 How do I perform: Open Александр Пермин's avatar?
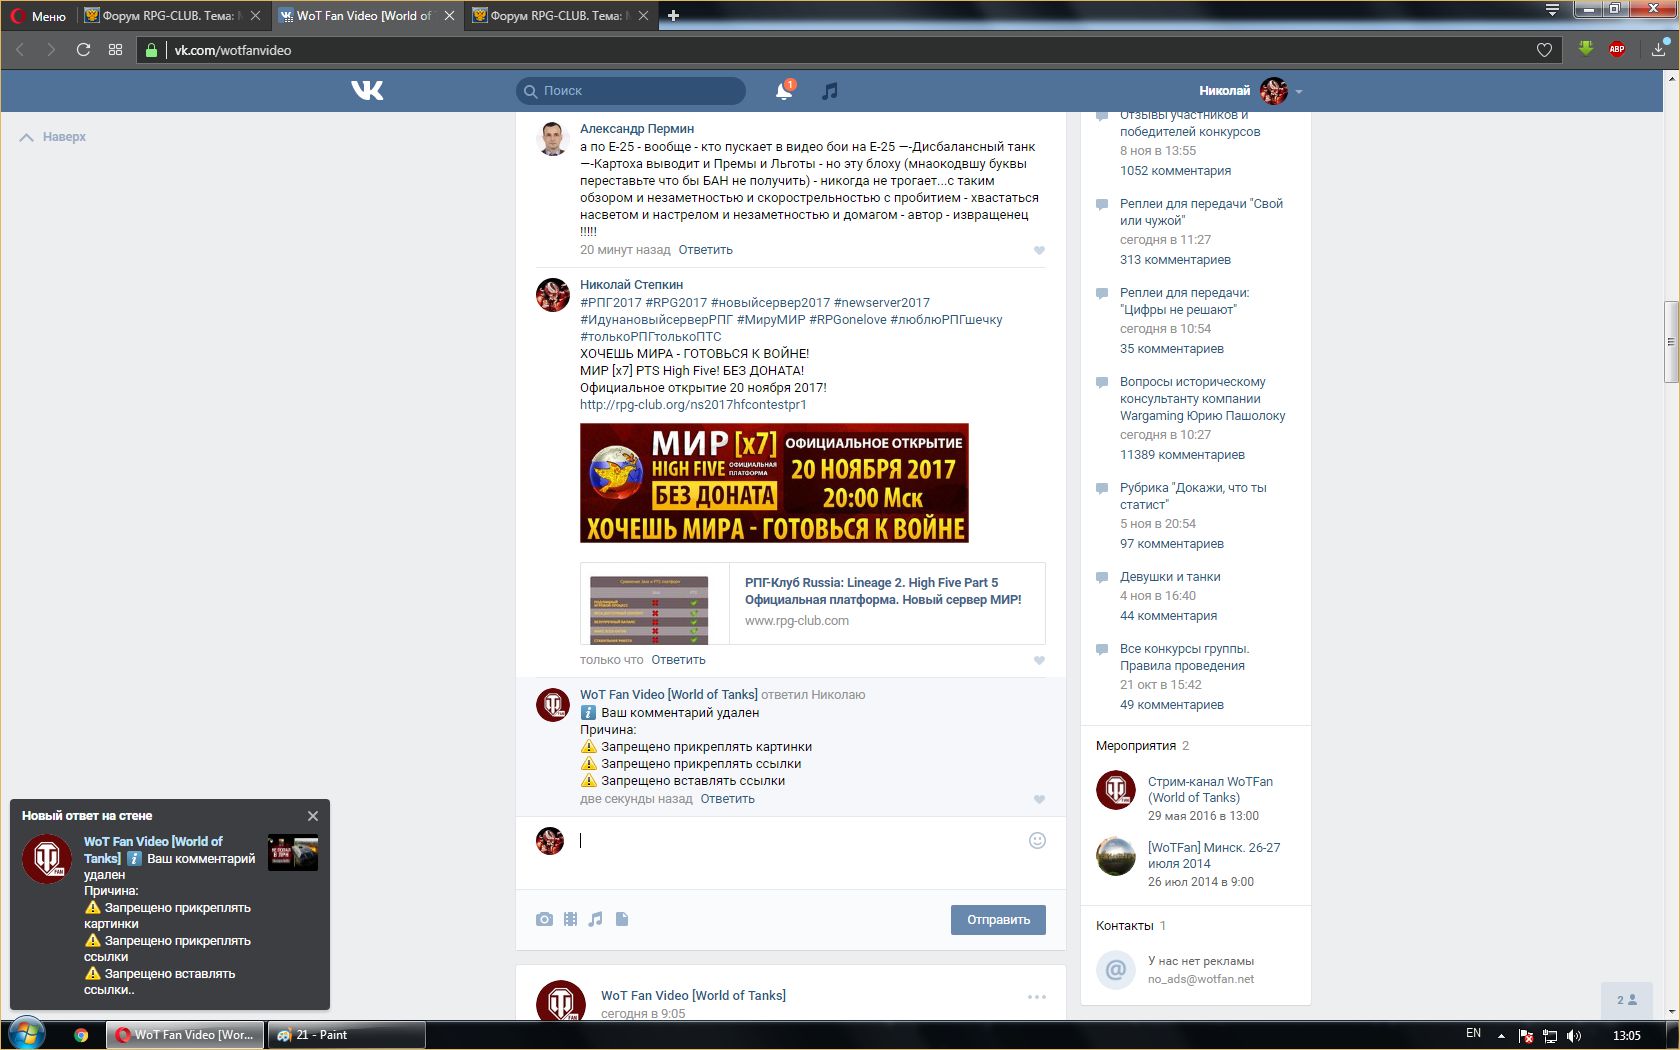coord(553,139)
